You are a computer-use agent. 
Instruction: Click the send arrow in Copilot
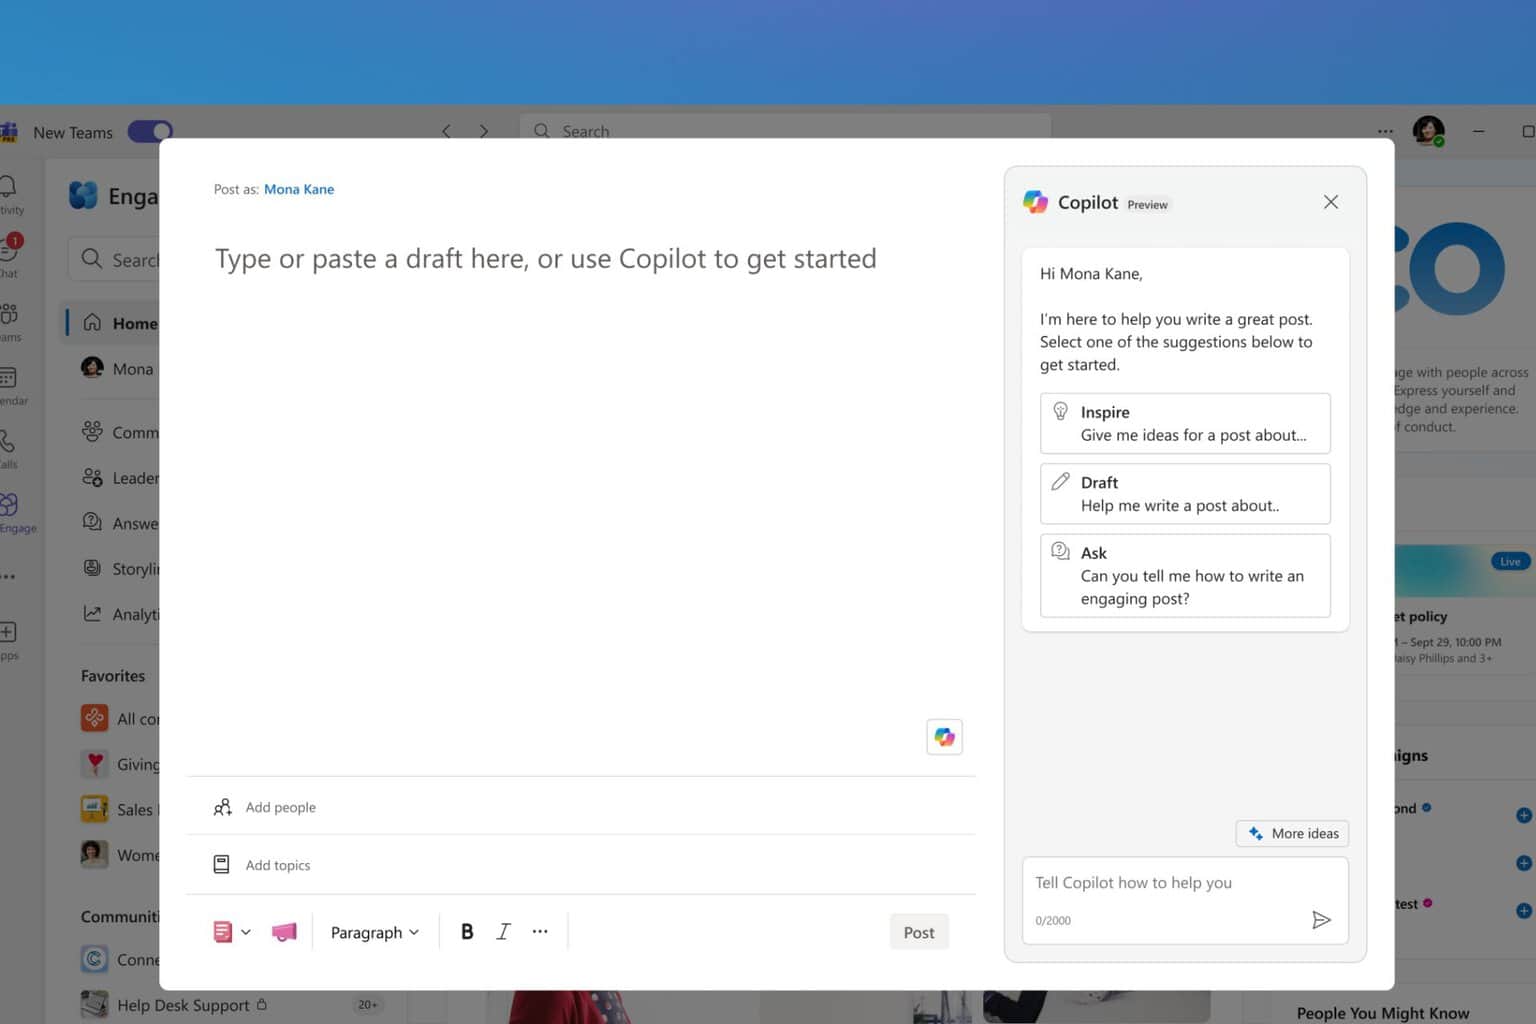1321,920
